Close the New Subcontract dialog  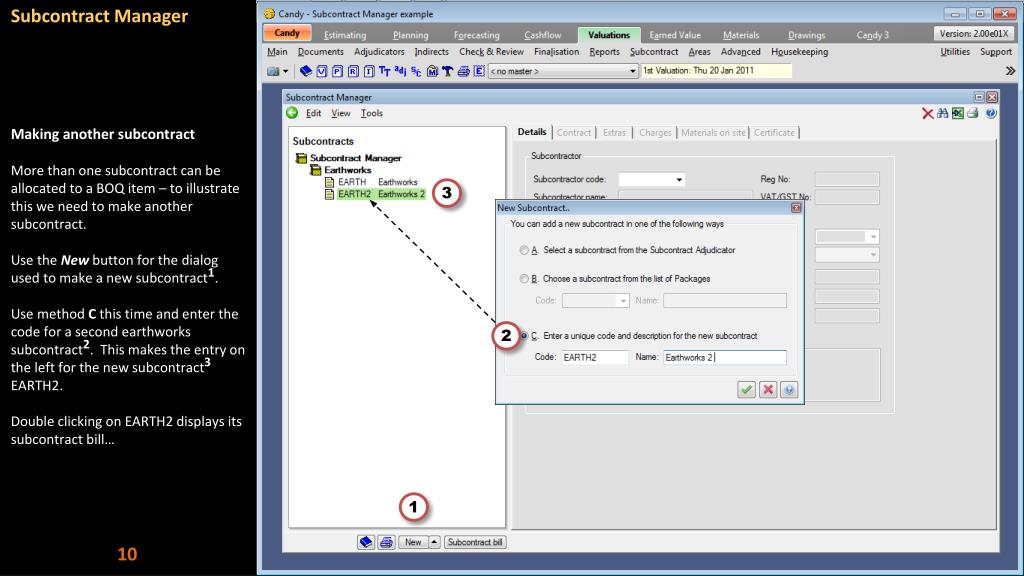(x=795, y=208)
